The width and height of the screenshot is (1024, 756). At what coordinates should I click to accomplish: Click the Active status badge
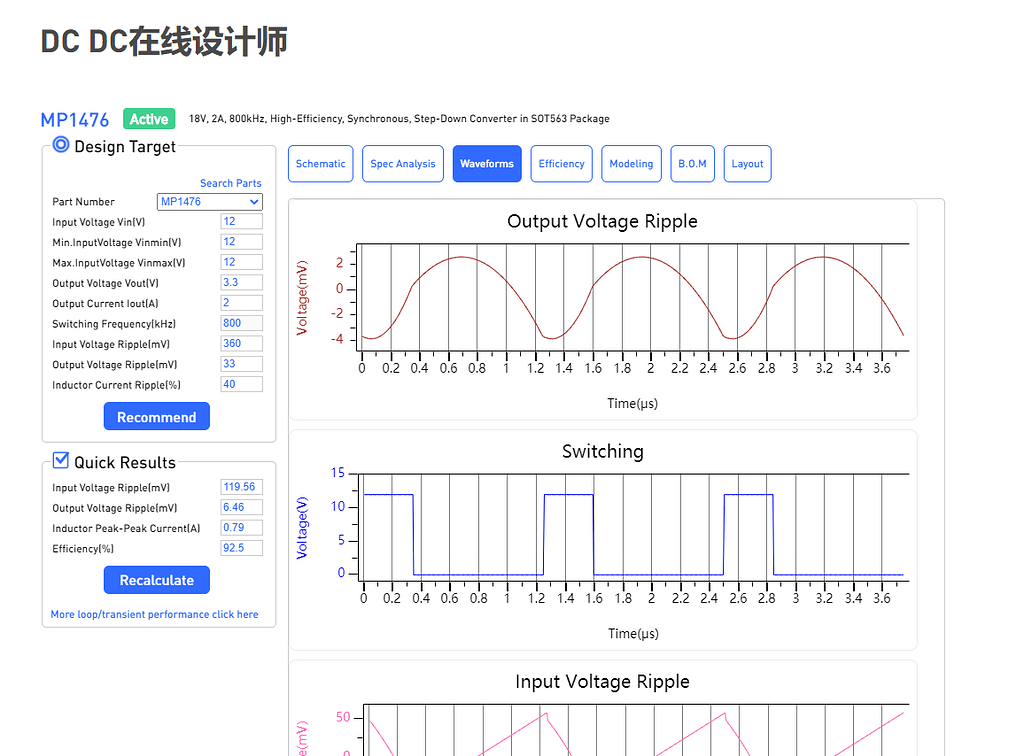pos(148,118)
